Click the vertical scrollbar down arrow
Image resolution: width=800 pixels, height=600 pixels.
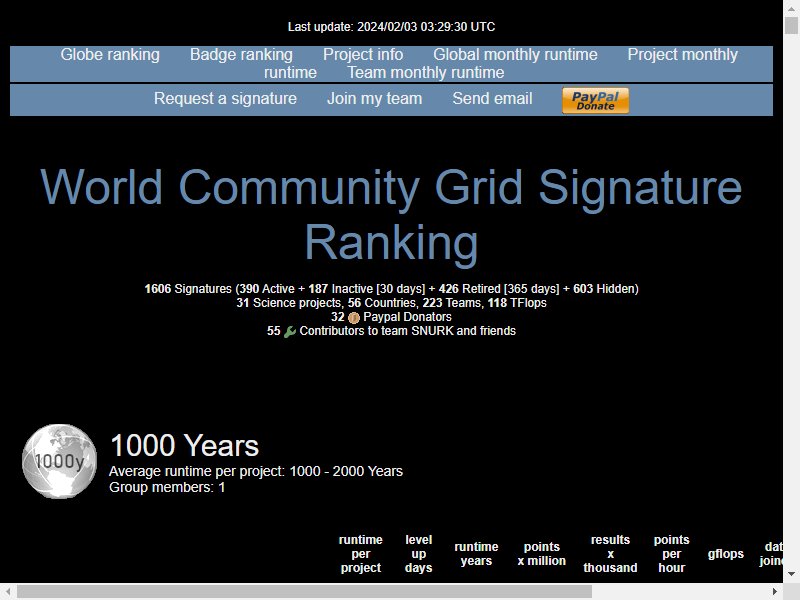[x=791, y=574]
